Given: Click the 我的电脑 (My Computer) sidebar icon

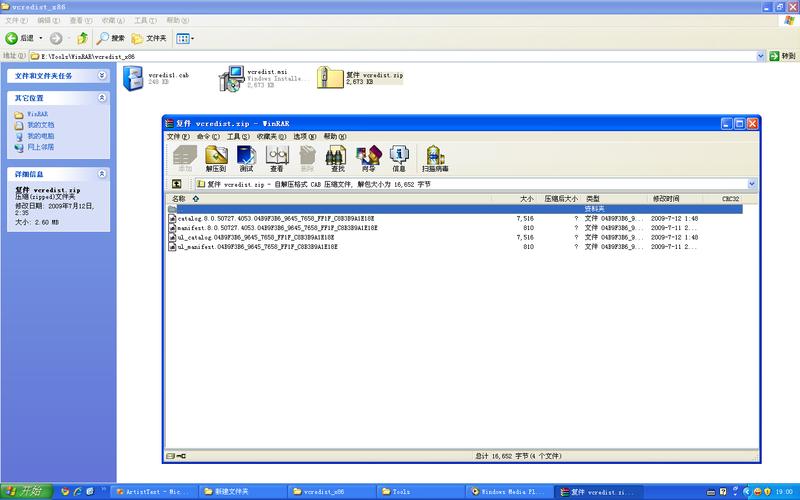Looking at the screenshot, I should click(x=19, y=136).
